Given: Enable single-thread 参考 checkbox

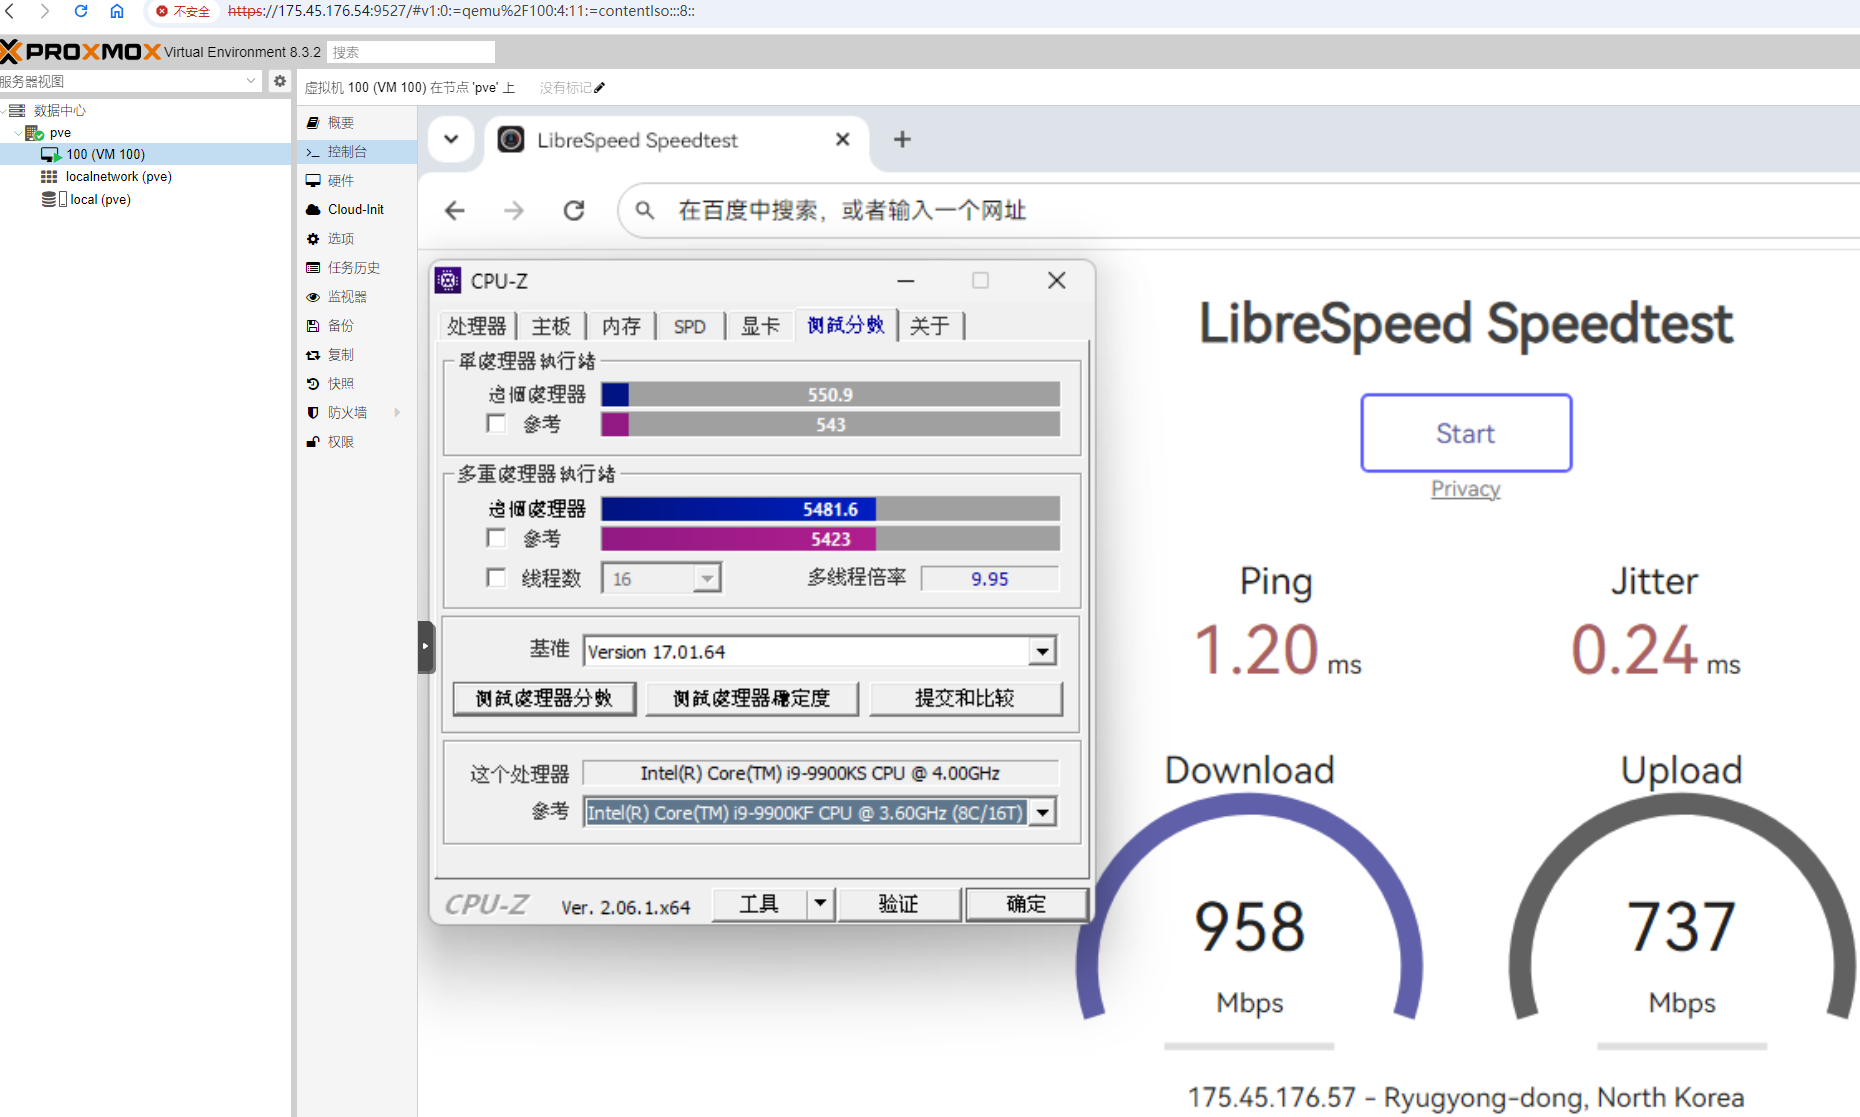Looking at the screenshot, I should tap(496, 424).
